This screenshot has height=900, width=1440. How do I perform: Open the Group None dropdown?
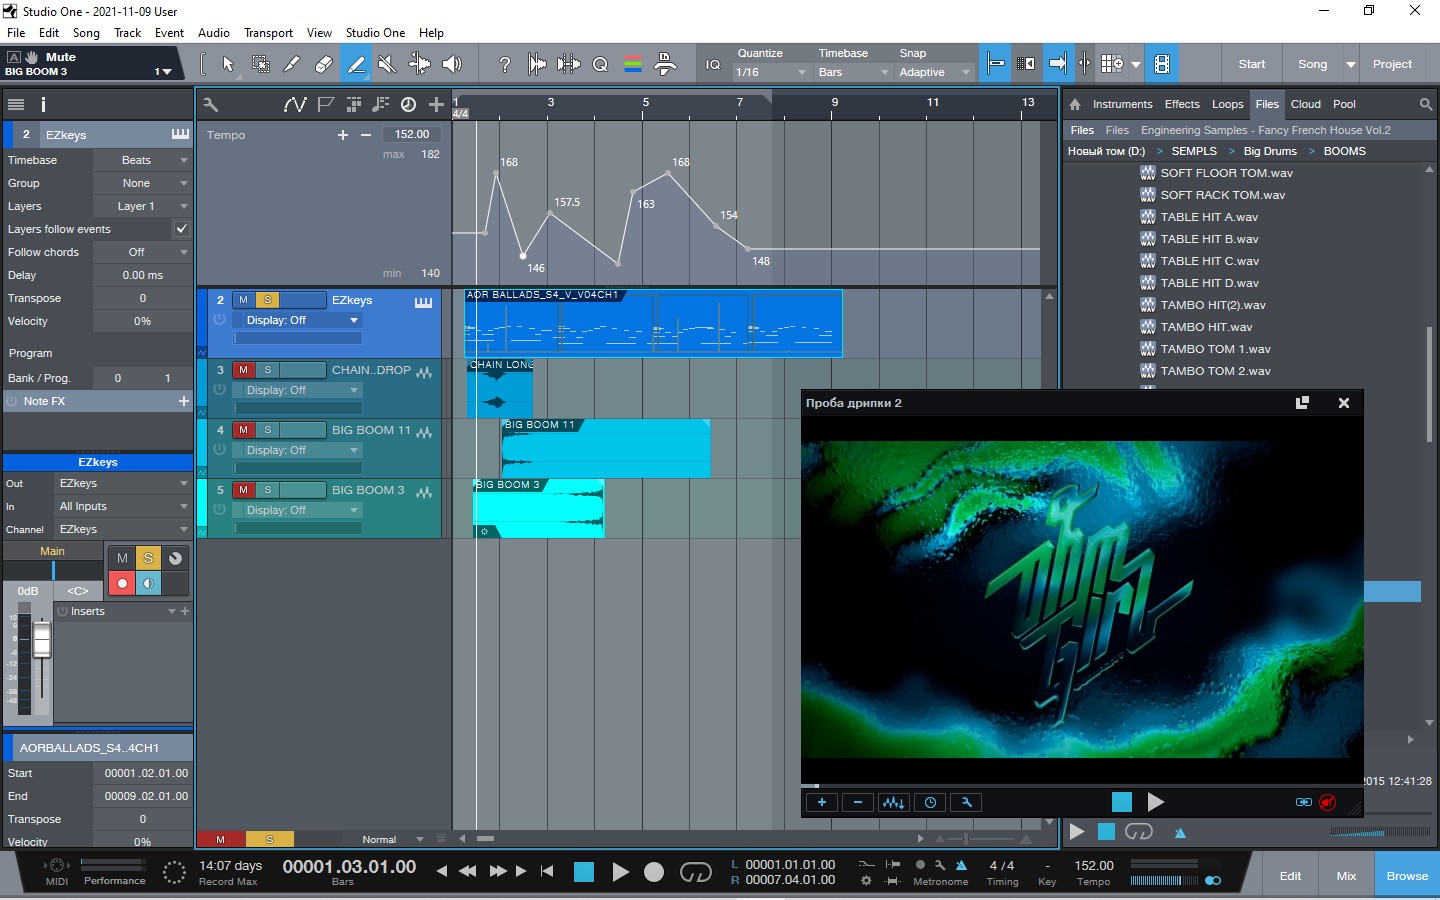[x=142, y=183]
